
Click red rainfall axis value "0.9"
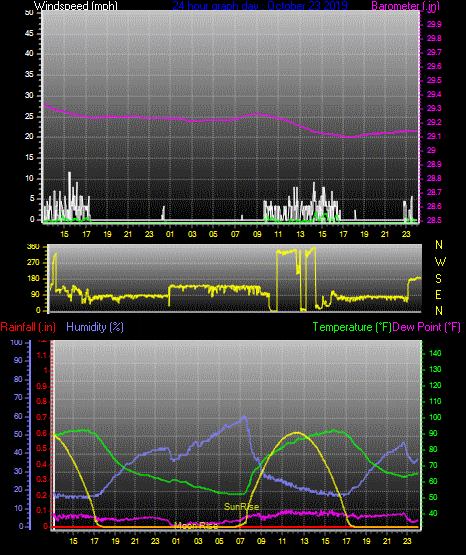[x=42, y=386]
